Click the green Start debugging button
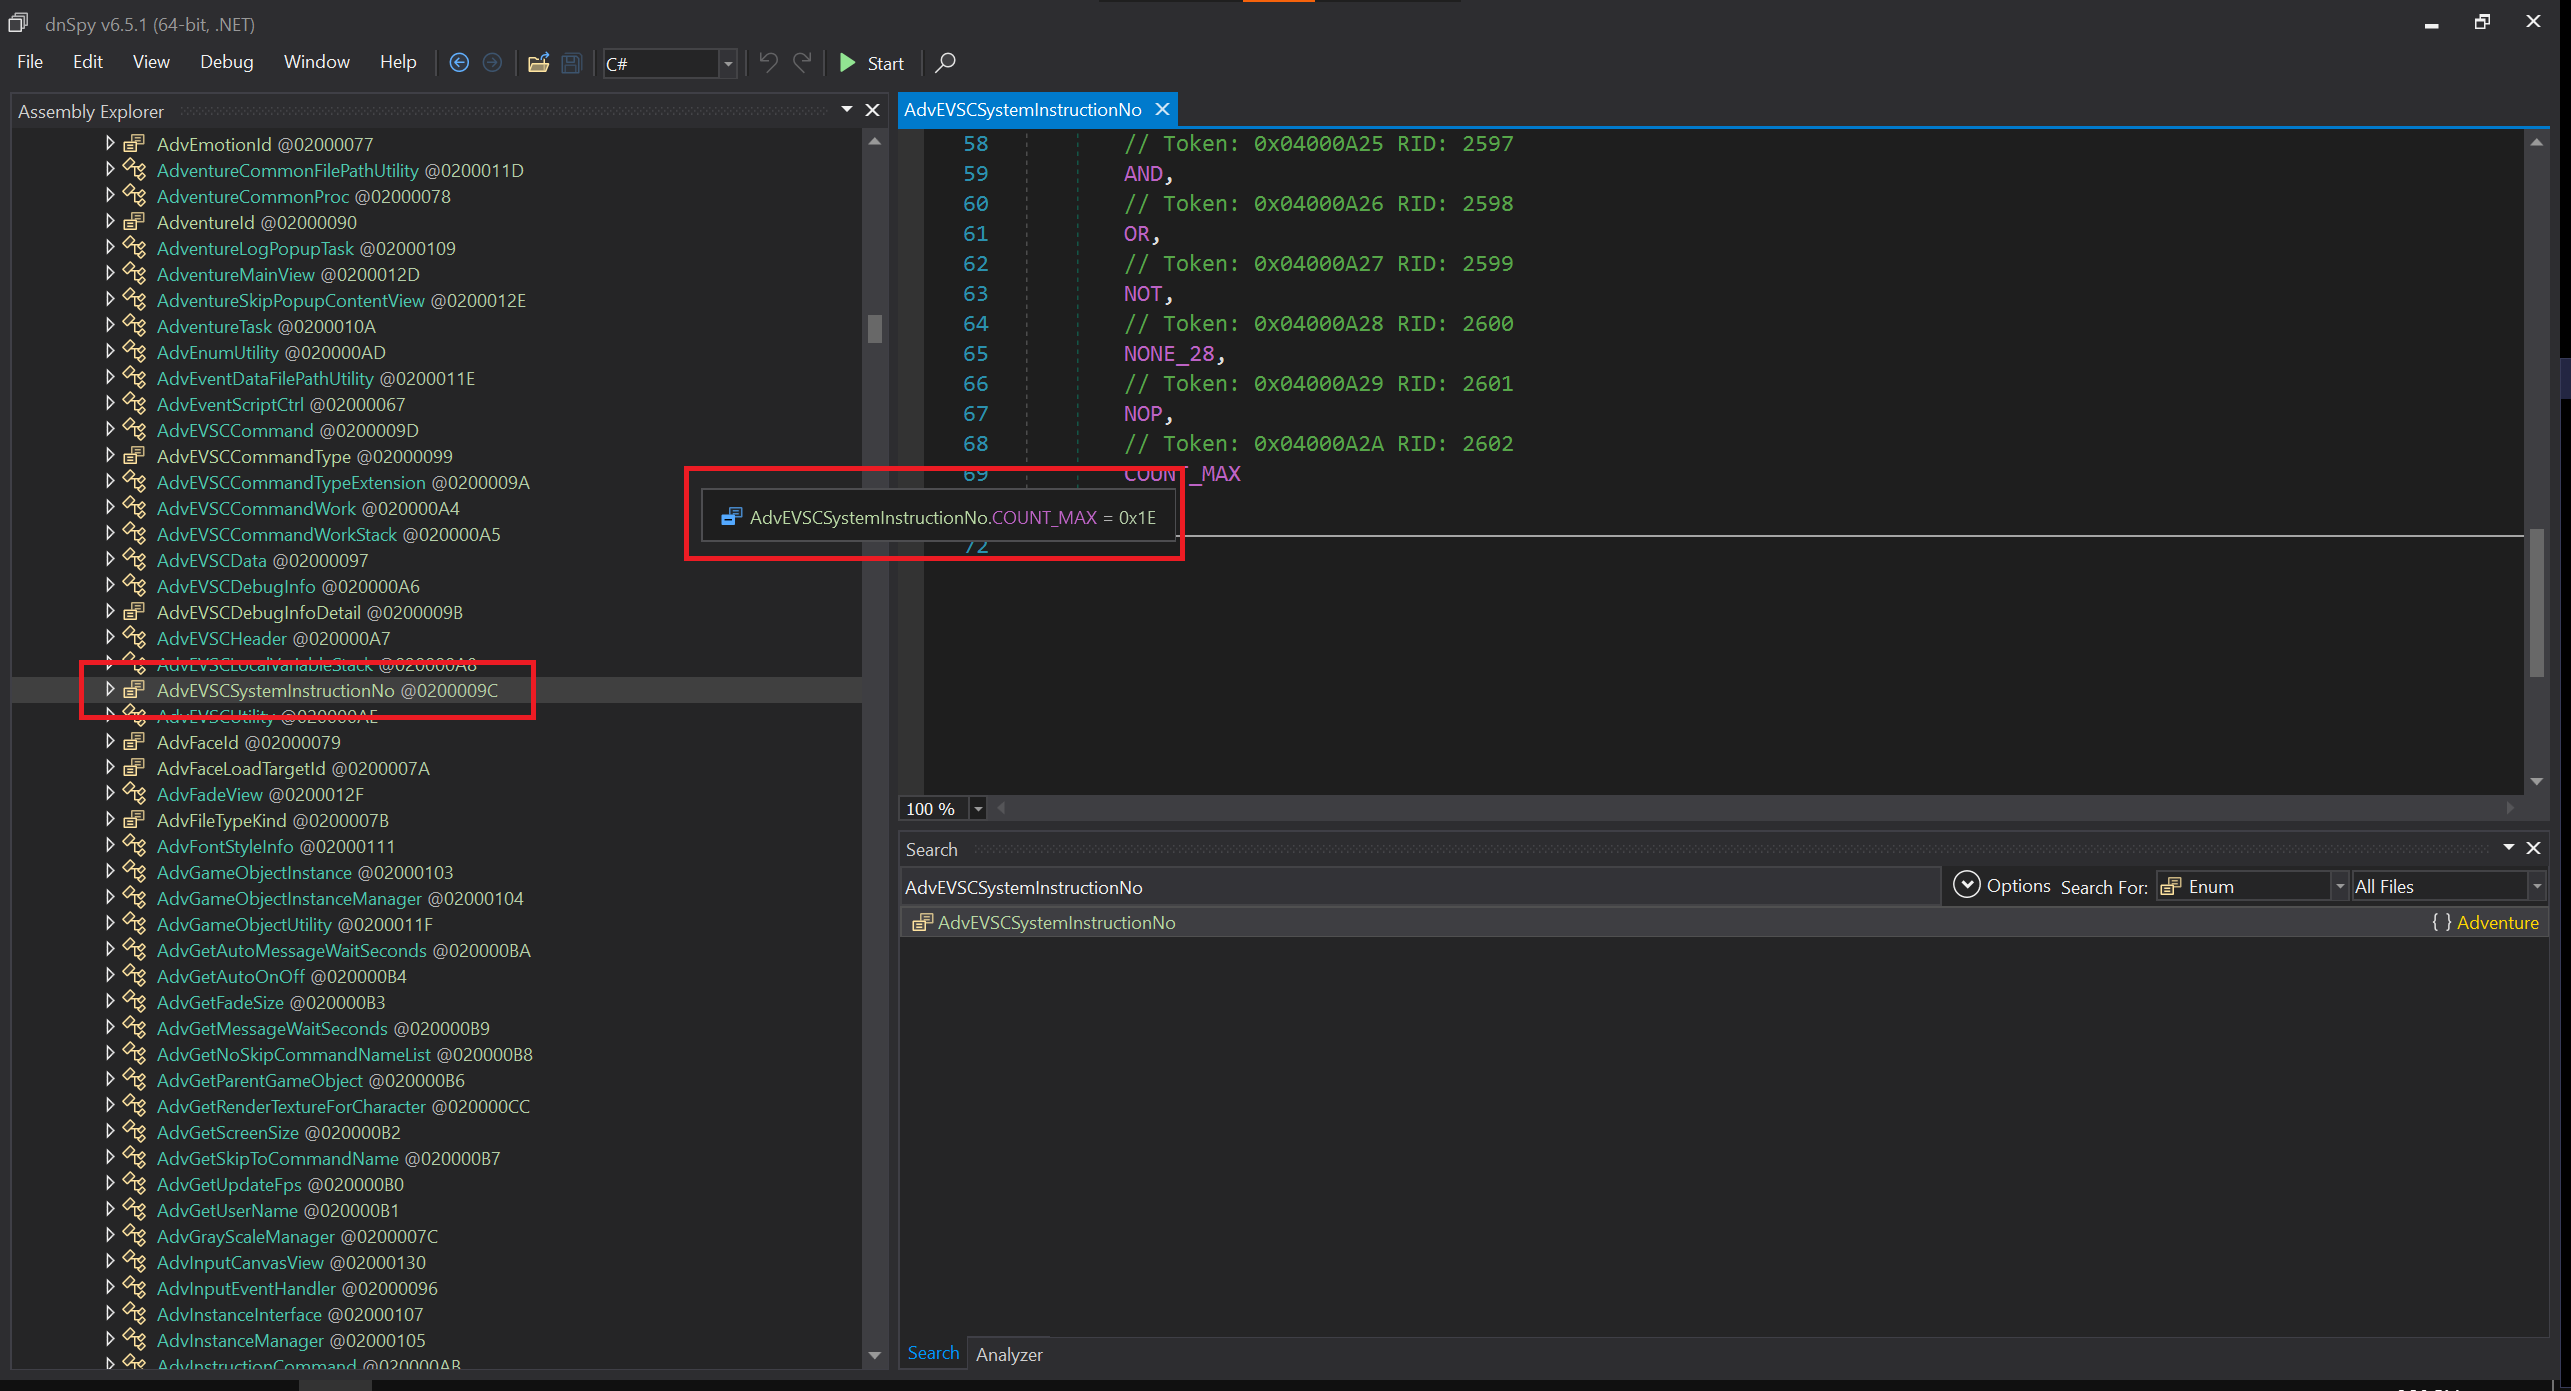The width and height of the screenshot is (2571, 1391). (x=871, y=63)
